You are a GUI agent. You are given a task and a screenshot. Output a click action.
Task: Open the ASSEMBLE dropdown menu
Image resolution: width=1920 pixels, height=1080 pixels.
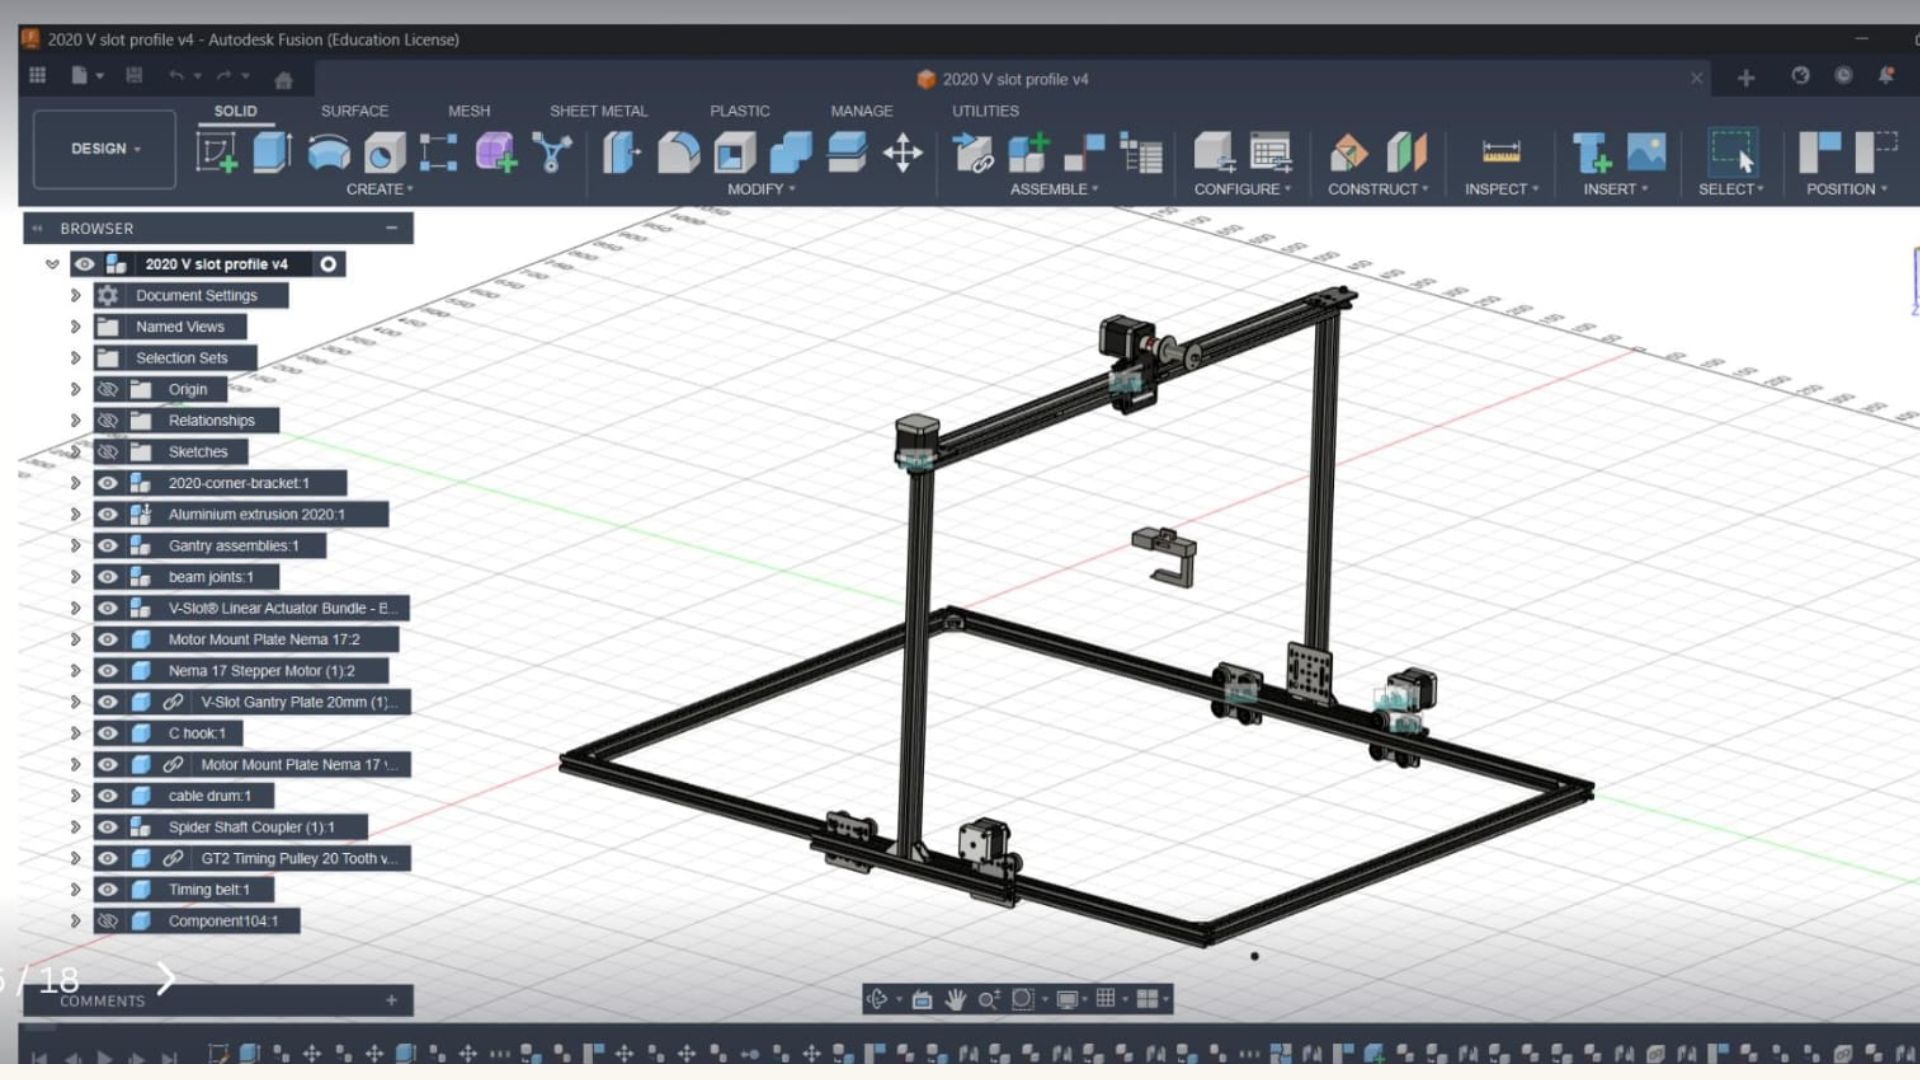click(1054, 189)
